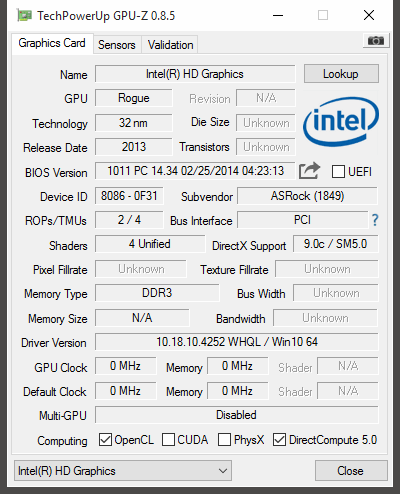The width and height of the screenshot is (400, 494).
Task: Click the BIOS Version text field
Action: (195, 171)
